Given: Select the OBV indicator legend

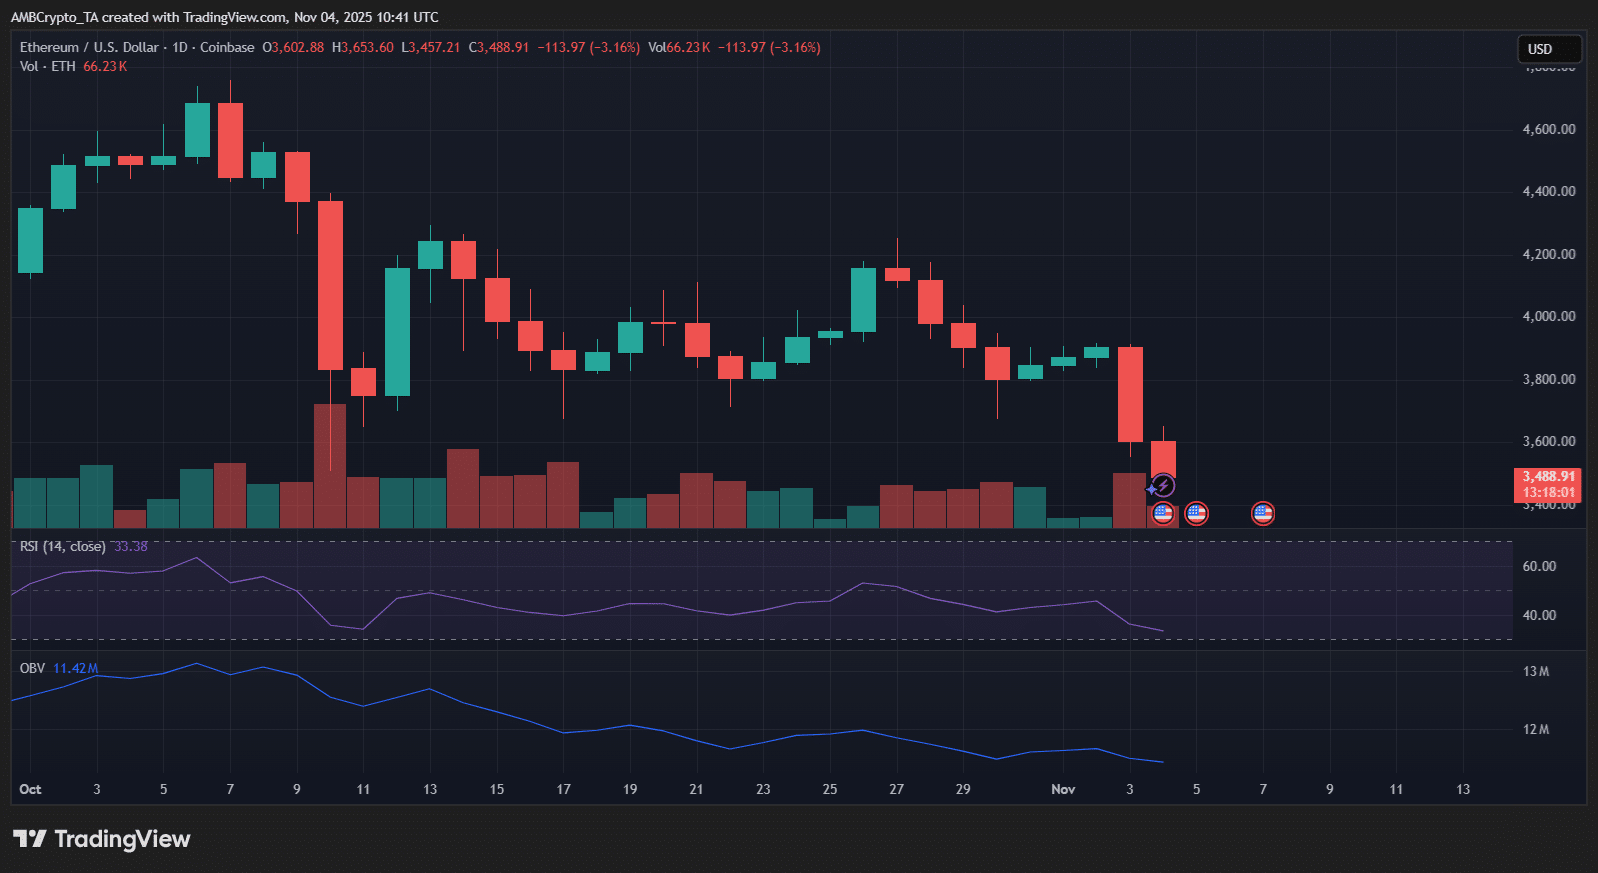Looking at the screenshot, I should (x=33, y=668).
